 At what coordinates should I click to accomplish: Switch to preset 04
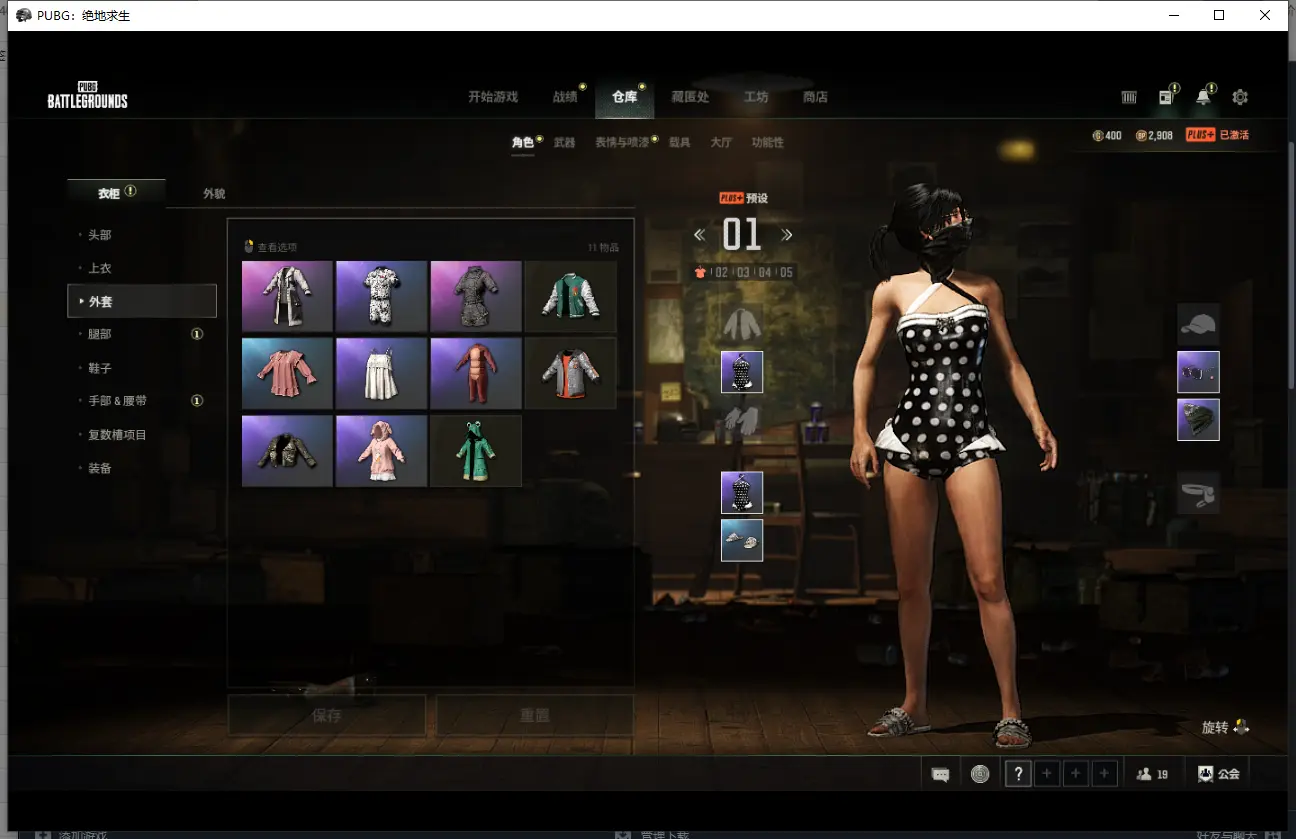click(x=765, y=272)
